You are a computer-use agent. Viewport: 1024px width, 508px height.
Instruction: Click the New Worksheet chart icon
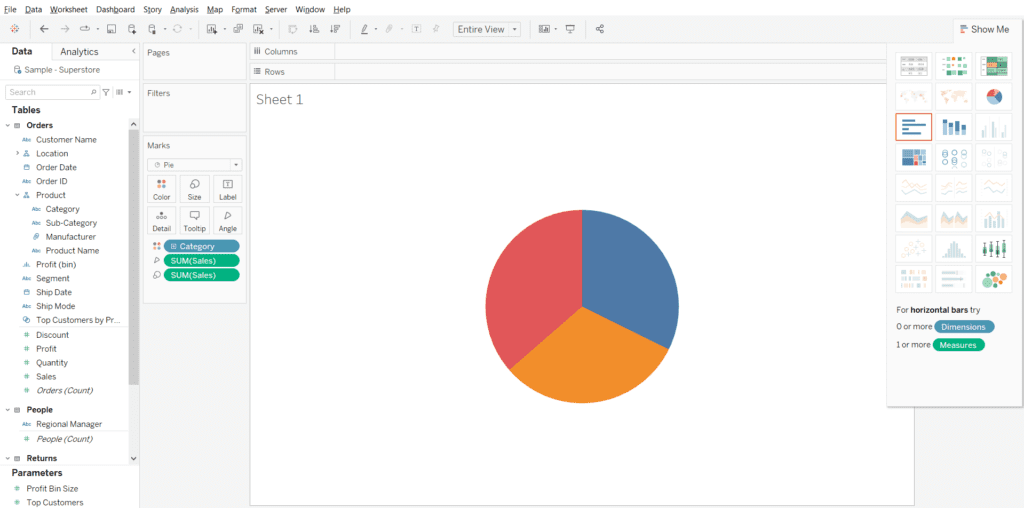pos(212,29)
